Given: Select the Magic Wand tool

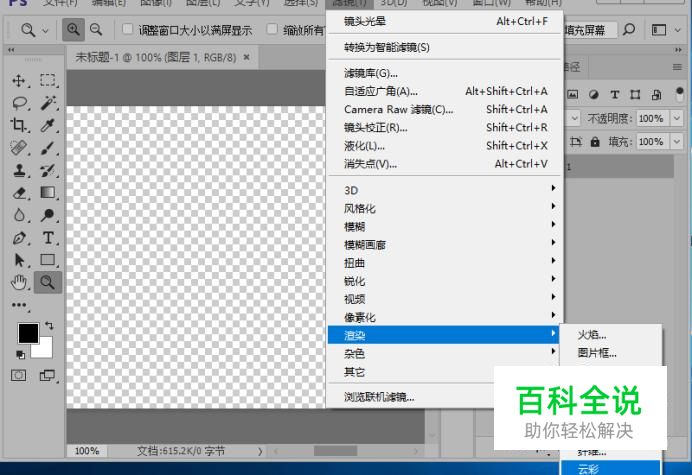Looking at the screenshot, I should (48, 103).
